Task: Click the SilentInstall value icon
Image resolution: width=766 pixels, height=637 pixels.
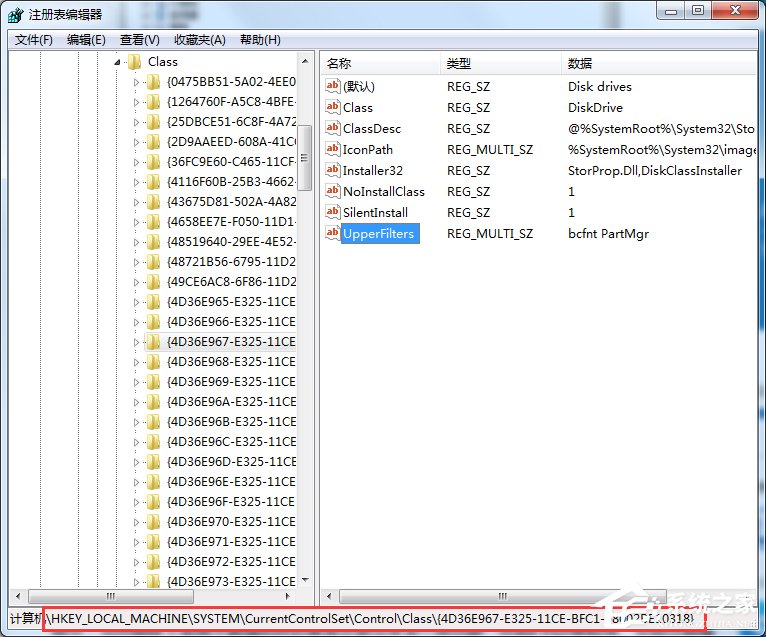Action: tap(333, 212)
